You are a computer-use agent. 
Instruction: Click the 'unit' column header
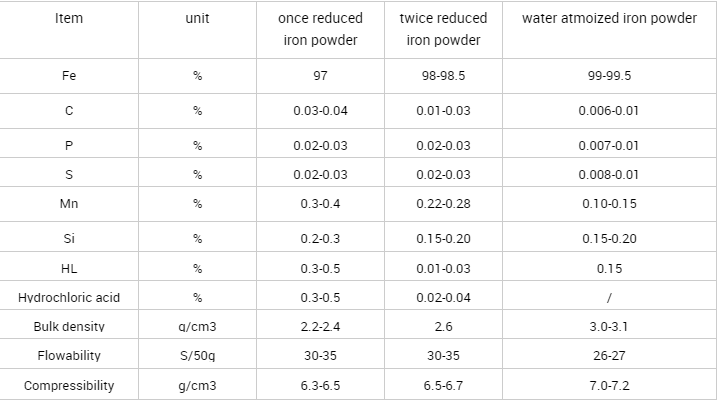[x=197, y=19]
